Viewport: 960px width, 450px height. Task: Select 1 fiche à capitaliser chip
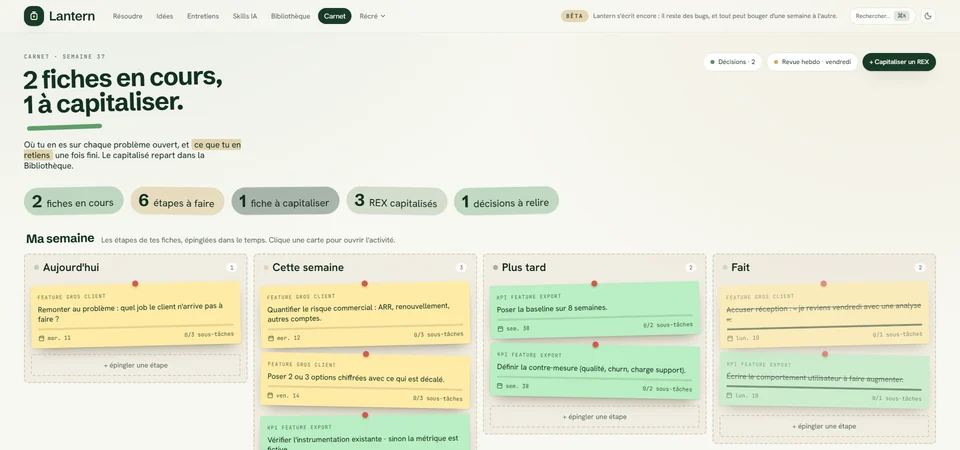point(285,201)
